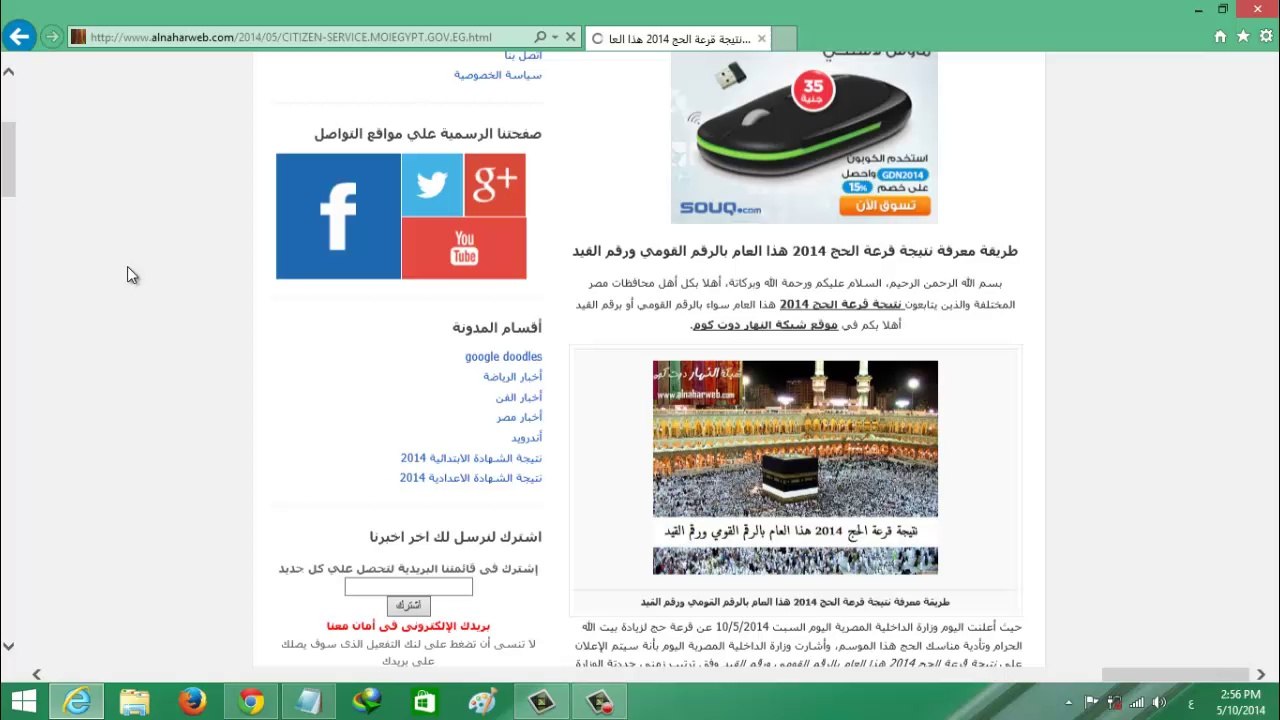The image size is (1280, 720).
Task: Click the article headline طريقة معرفة نتيجة قرعة الحج
Action: (x=795, y=251)
